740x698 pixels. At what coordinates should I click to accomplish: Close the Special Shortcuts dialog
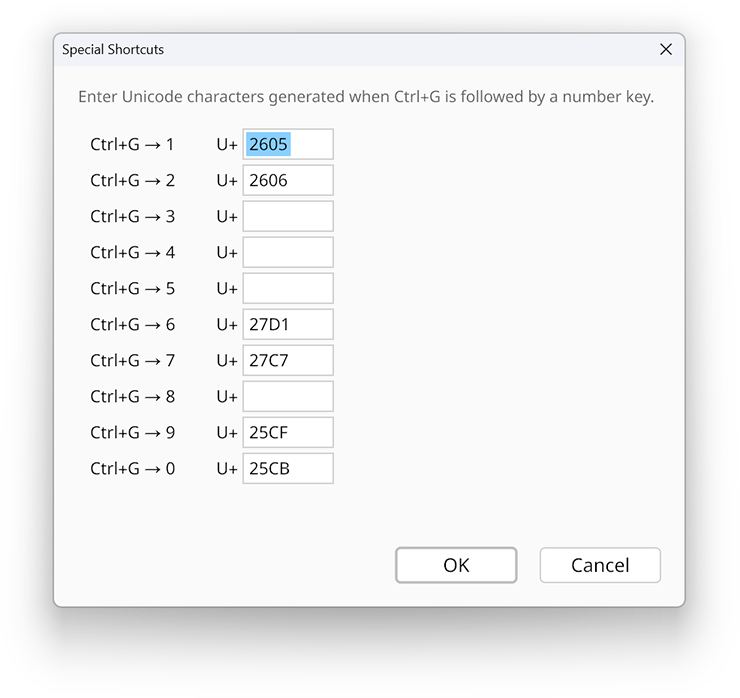click(666, 49)
